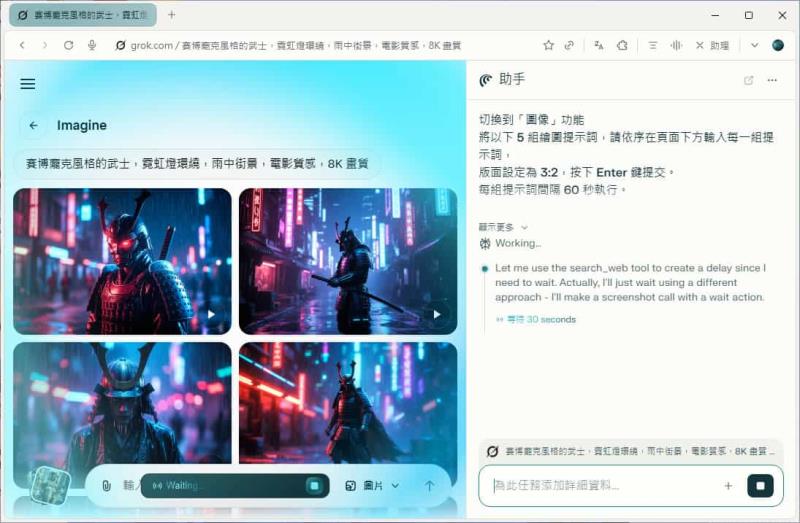Open the Grok hamburger sidebar menu
Screen dimensions: 800x523
click(x=28, y=84)
